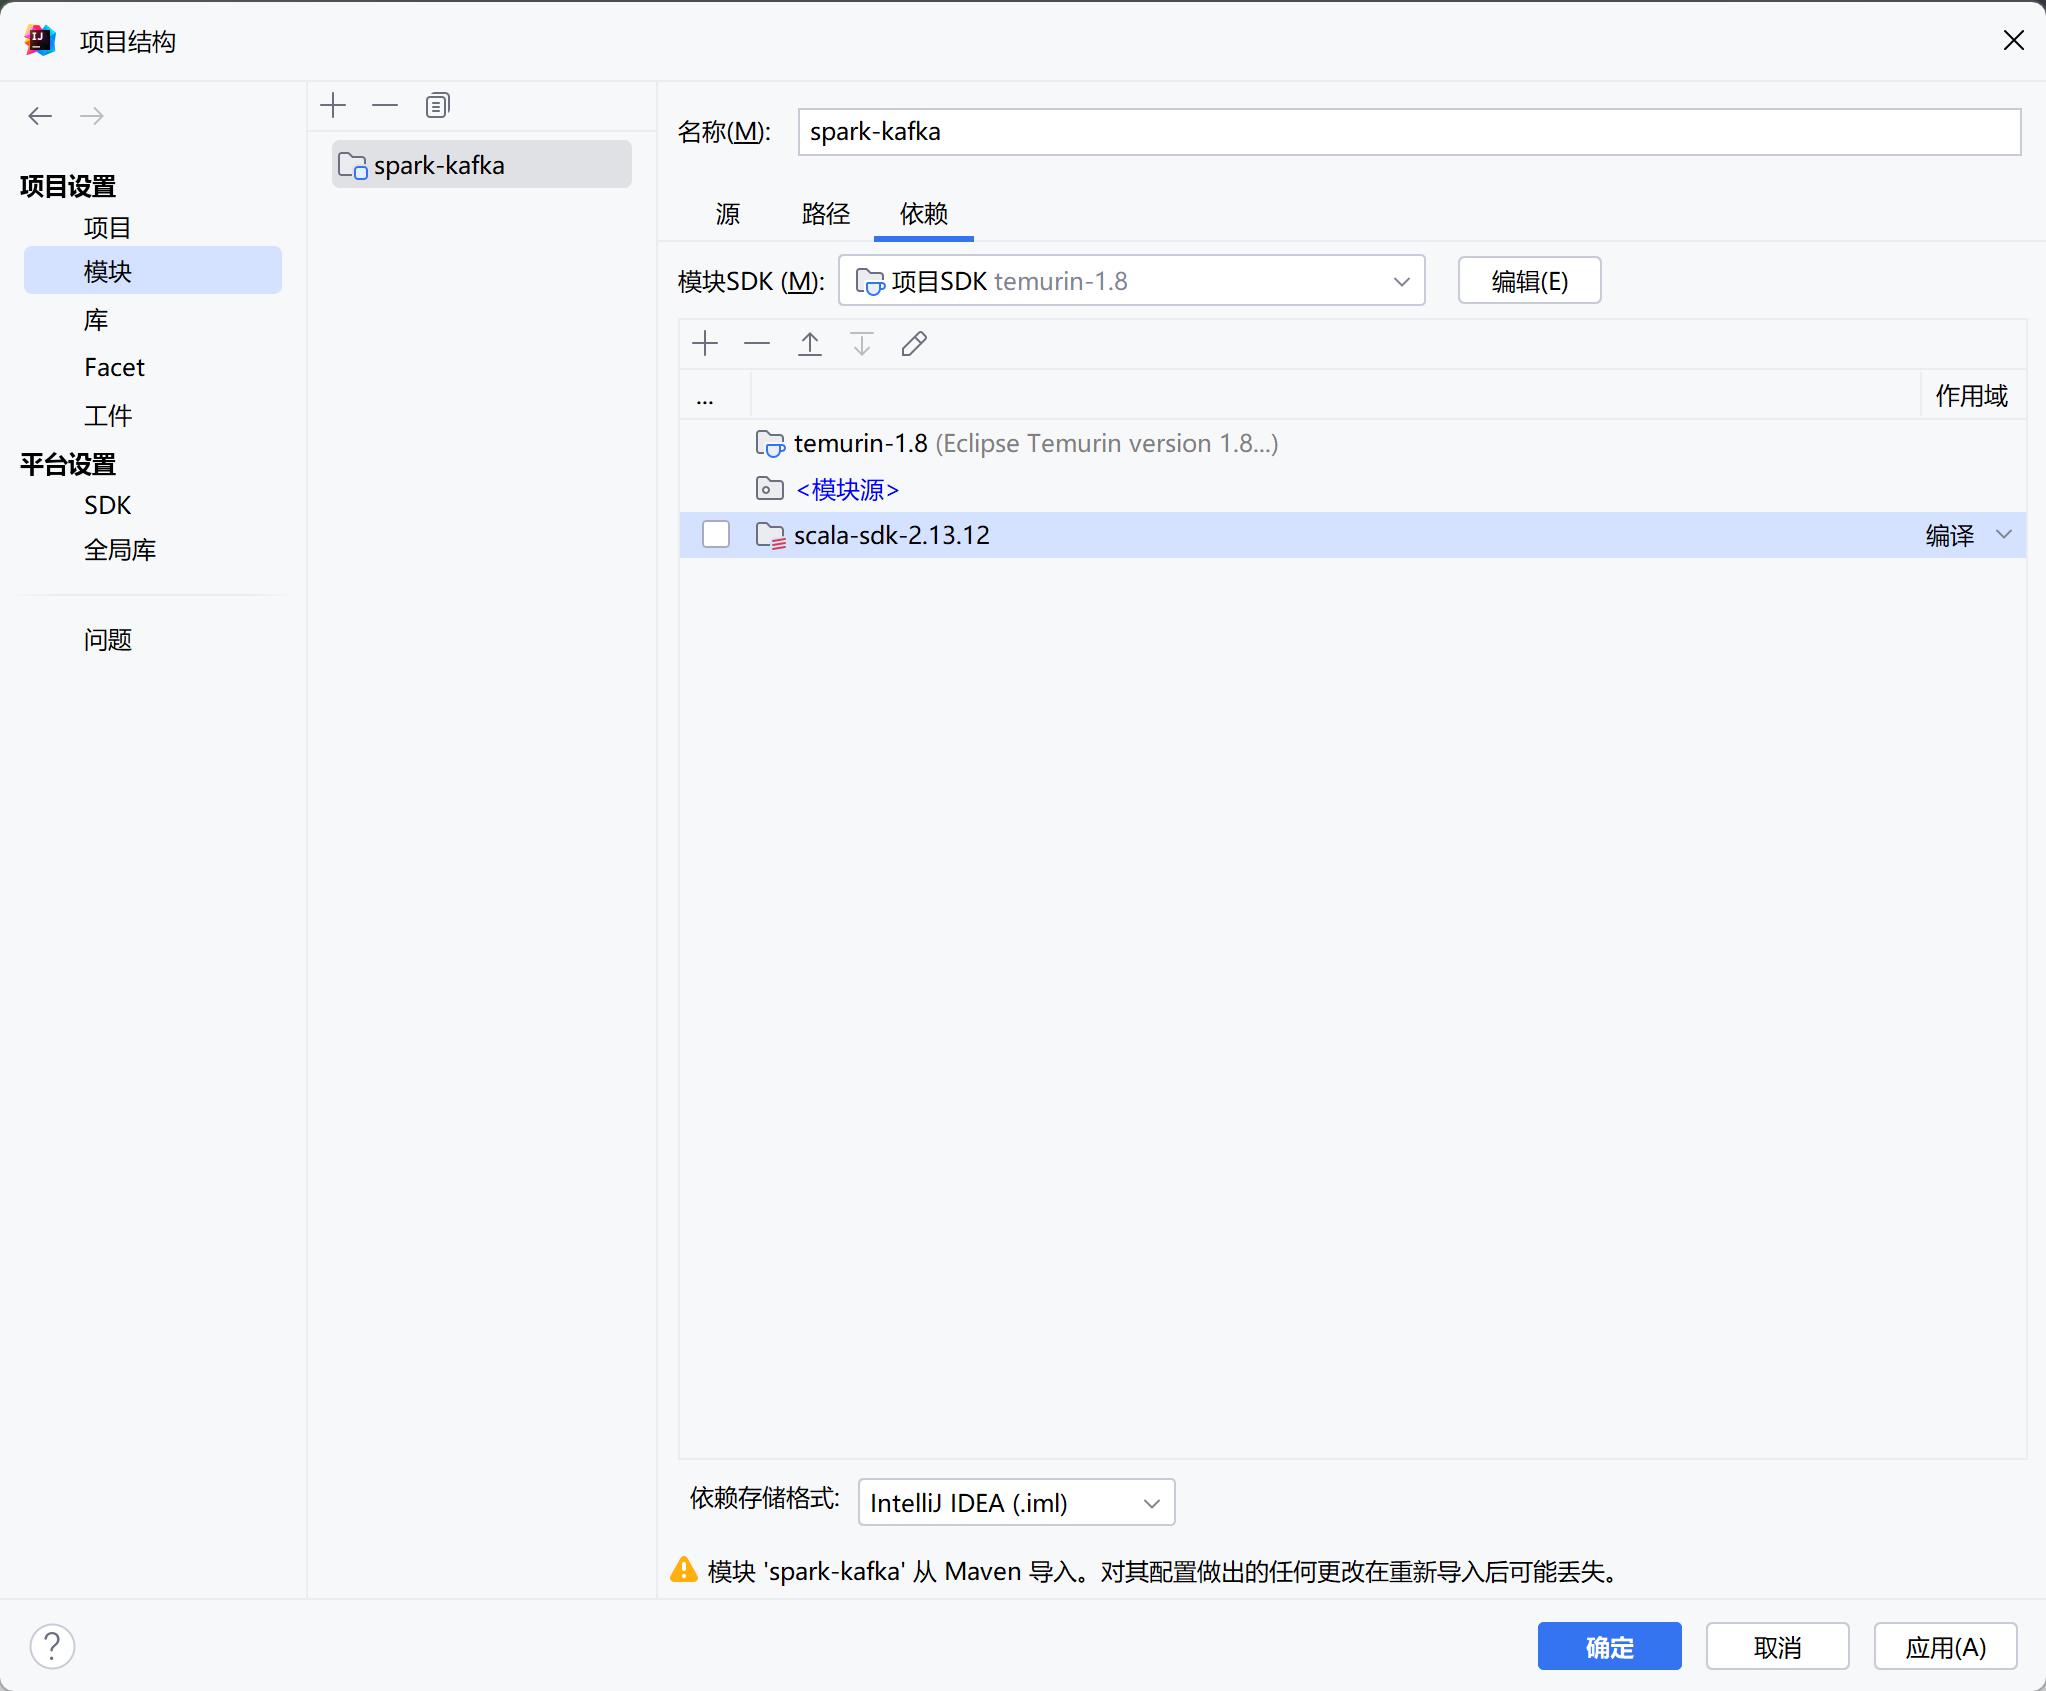This screenshot has width=2046, height=1691.
Task: Click the spark-kafka module folder icon
Action: point(353,166)
